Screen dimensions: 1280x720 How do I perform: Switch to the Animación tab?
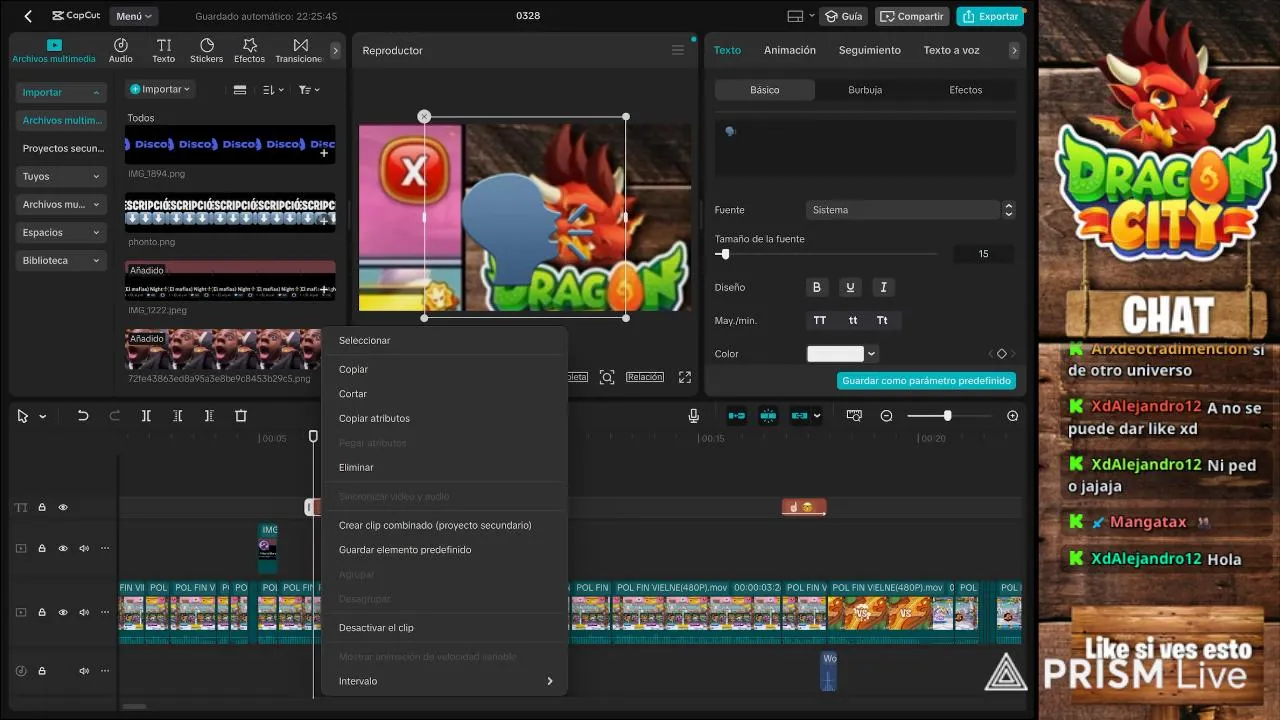point(790,50)
